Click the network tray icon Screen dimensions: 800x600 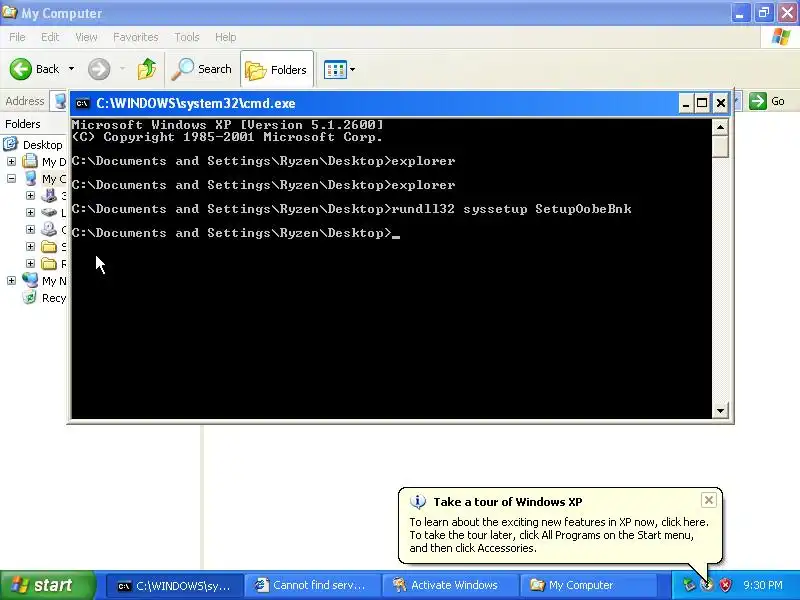[x=689, y=585]
